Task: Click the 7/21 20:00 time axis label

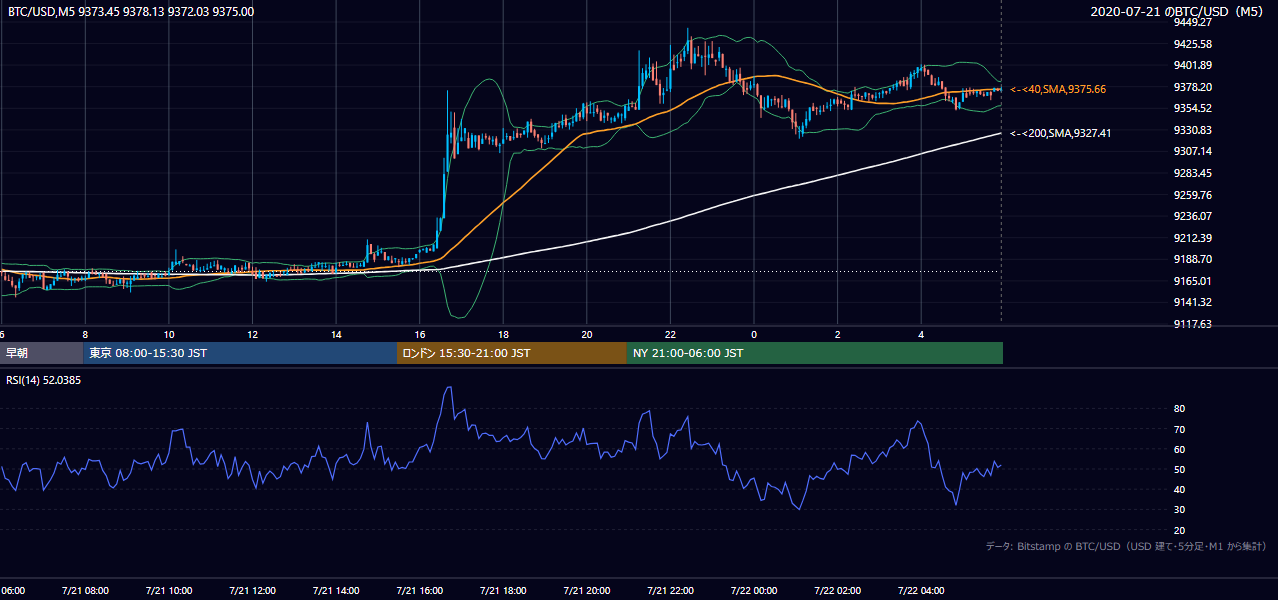Action: [x=587, y=590]
